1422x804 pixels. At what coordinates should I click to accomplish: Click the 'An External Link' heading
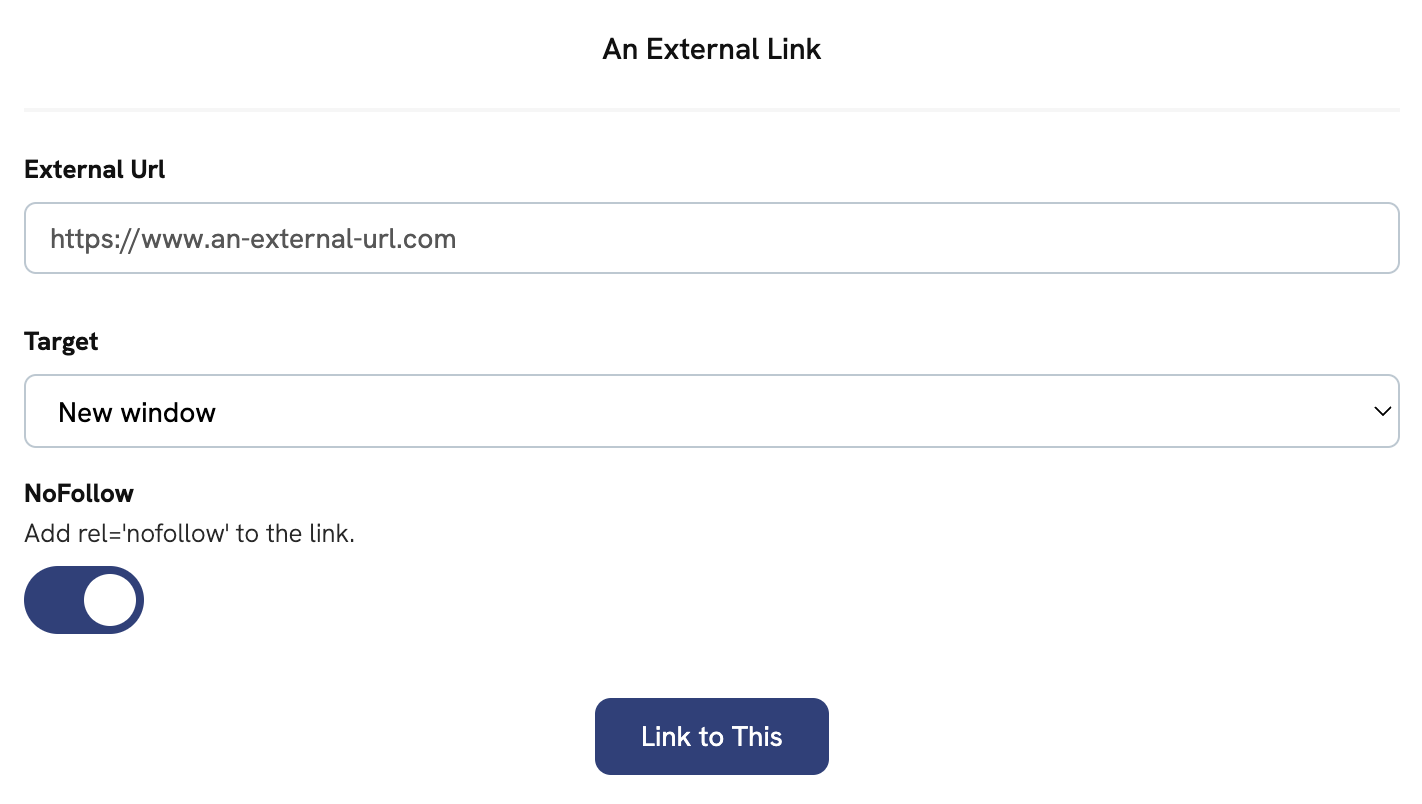click(711, 49)
